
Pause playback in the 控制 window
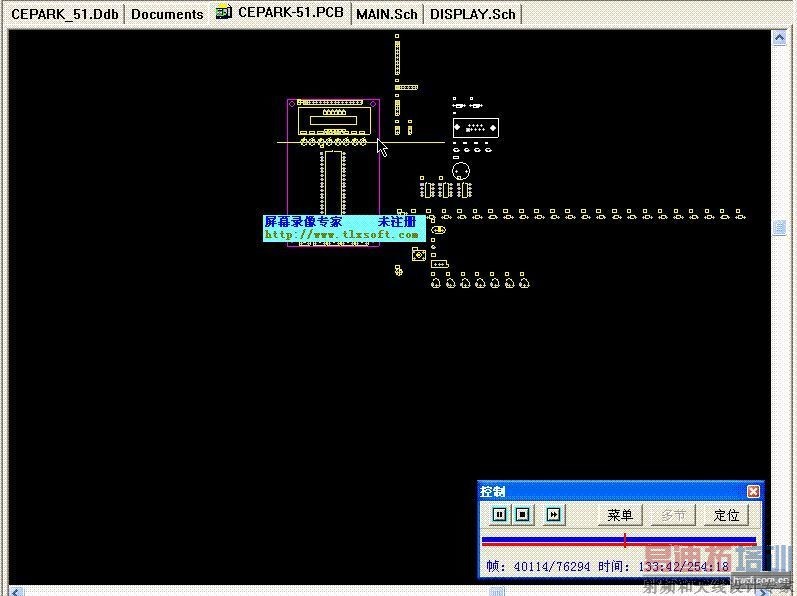coord(499,515)
